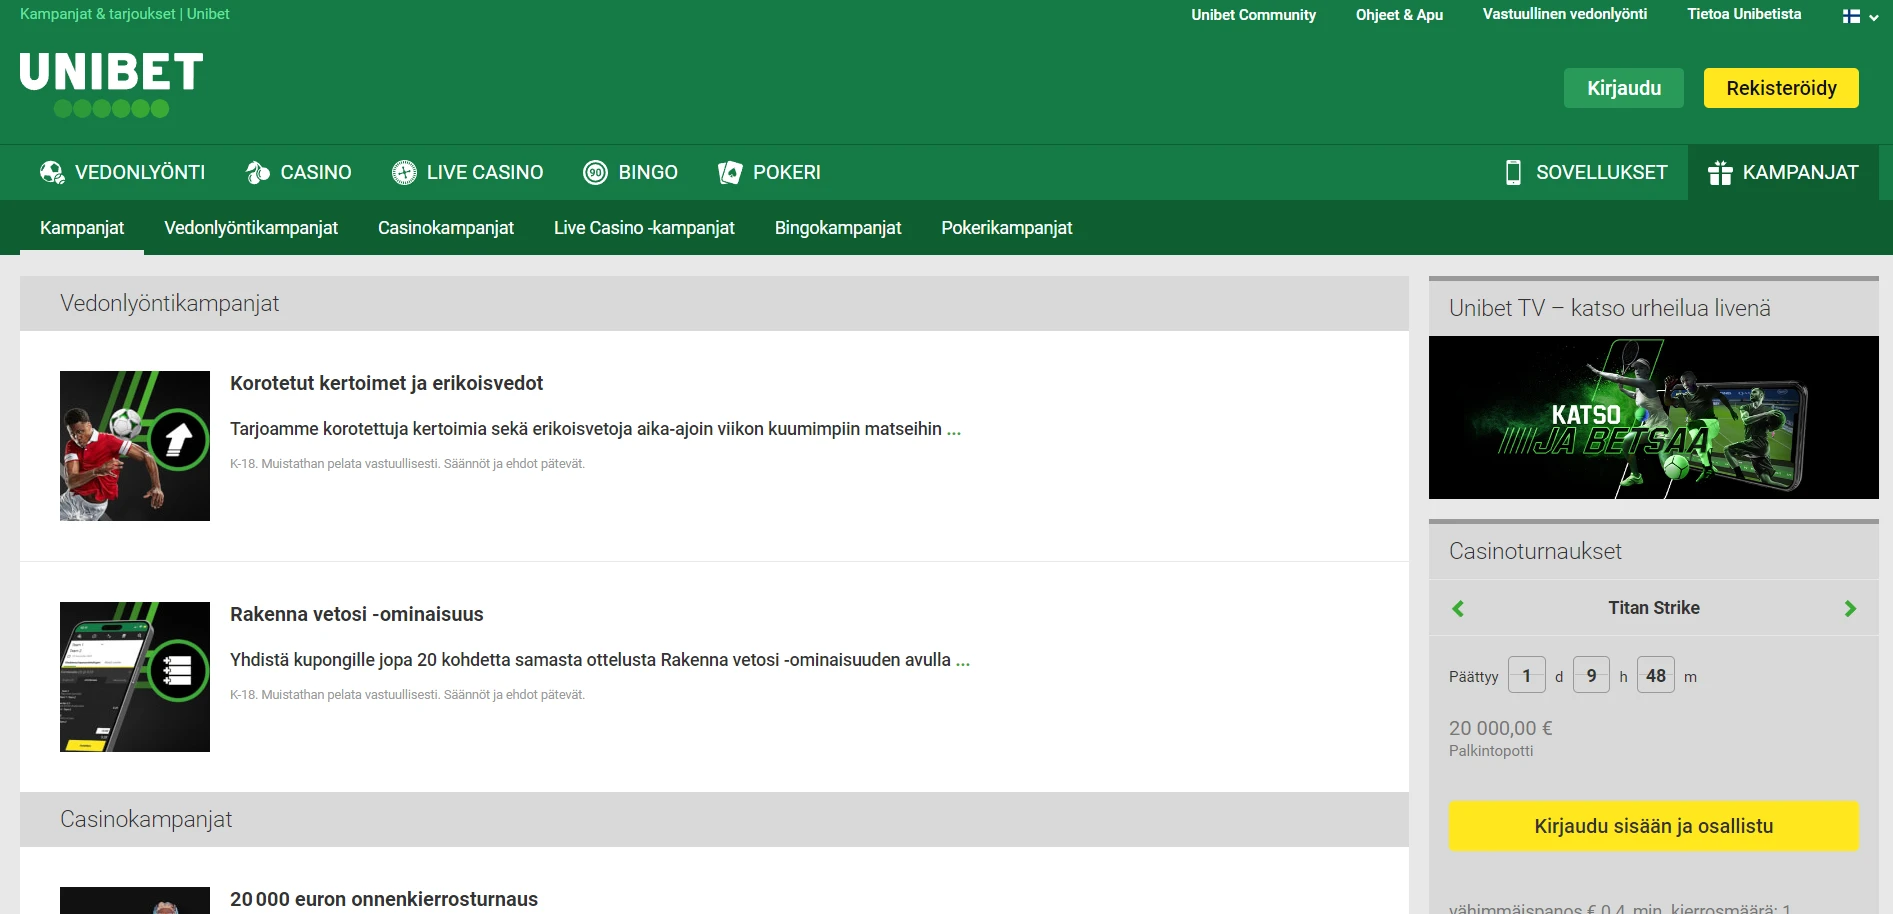Open the CASINO main menu item
1893x914 pixels.
tap(298, 172)
